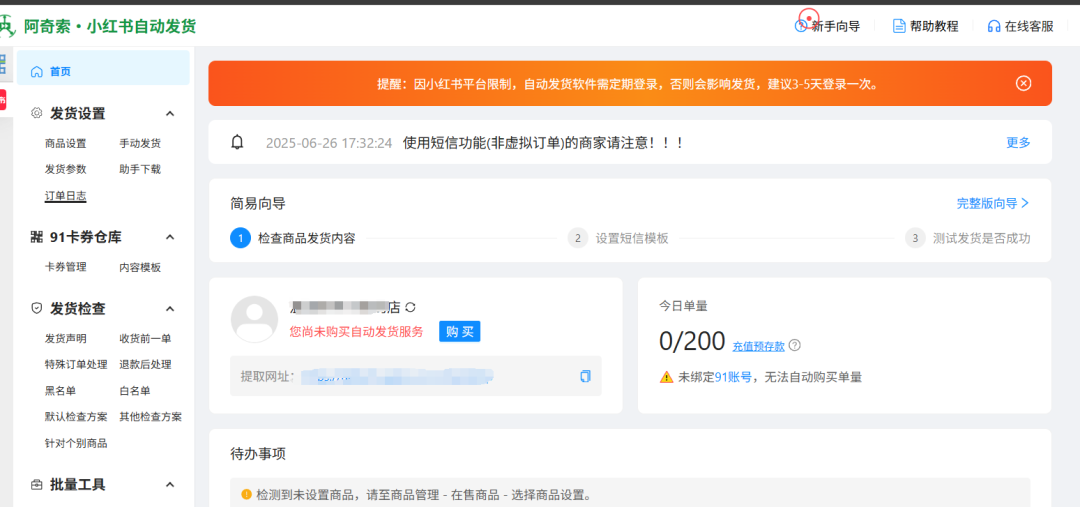Screen dimensions: 1080x507
Task: Click the 发货检查 shield icon
Action: click(37, 309)
